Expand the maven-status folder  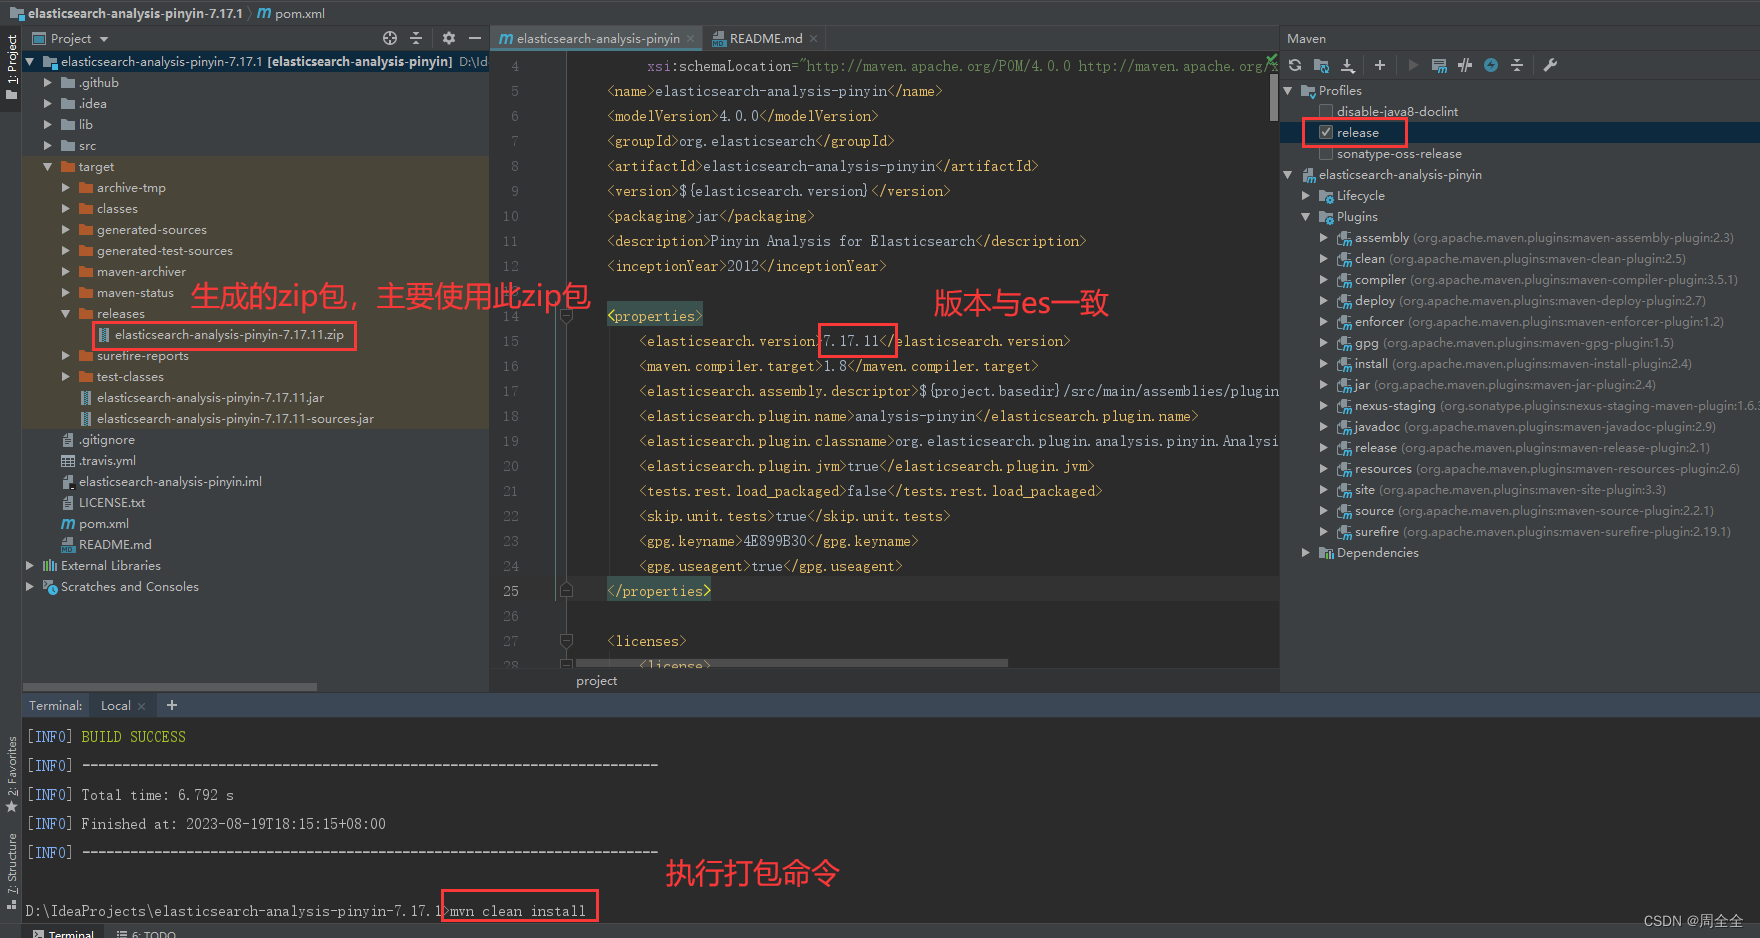click(x=66, y=293)
